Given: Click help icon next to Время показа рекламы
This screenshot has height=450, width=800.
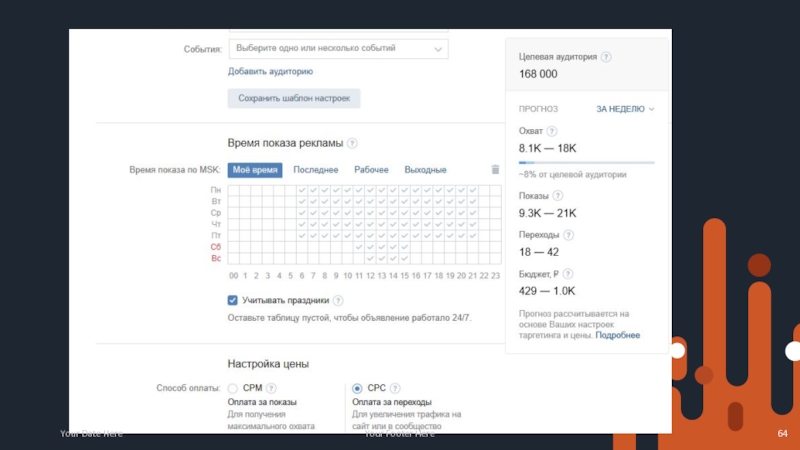Looking at the screenshot, I should click(x=352, y=144).
